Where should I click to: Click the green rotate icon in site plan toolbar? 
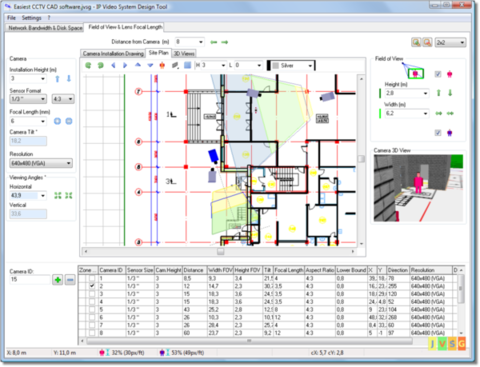88,65
